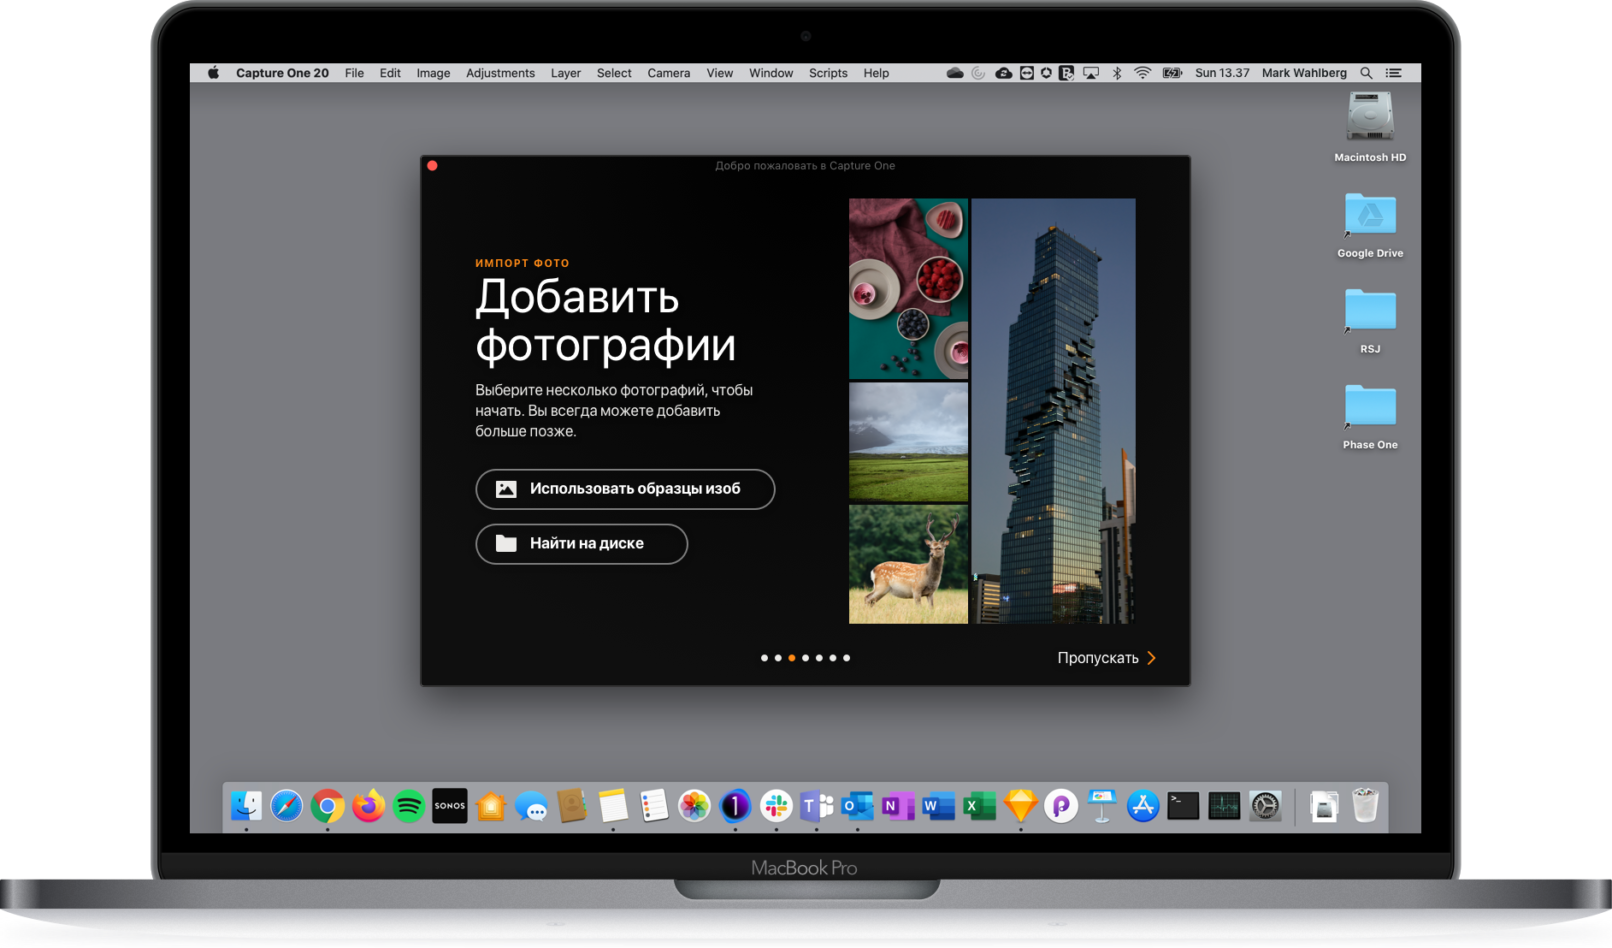Open Slack from the Dock

(776, 806)
